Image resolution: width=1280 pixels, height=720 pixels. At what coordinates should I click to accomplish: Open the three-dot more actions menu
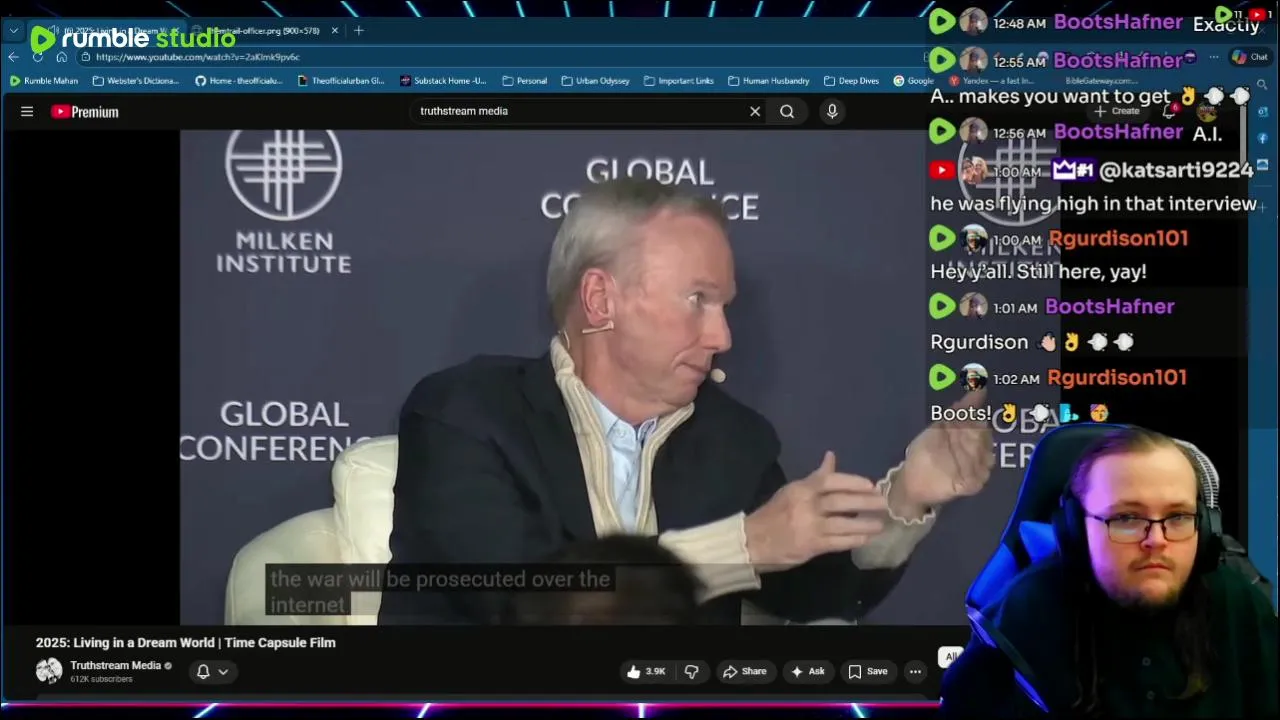point(915,671)
